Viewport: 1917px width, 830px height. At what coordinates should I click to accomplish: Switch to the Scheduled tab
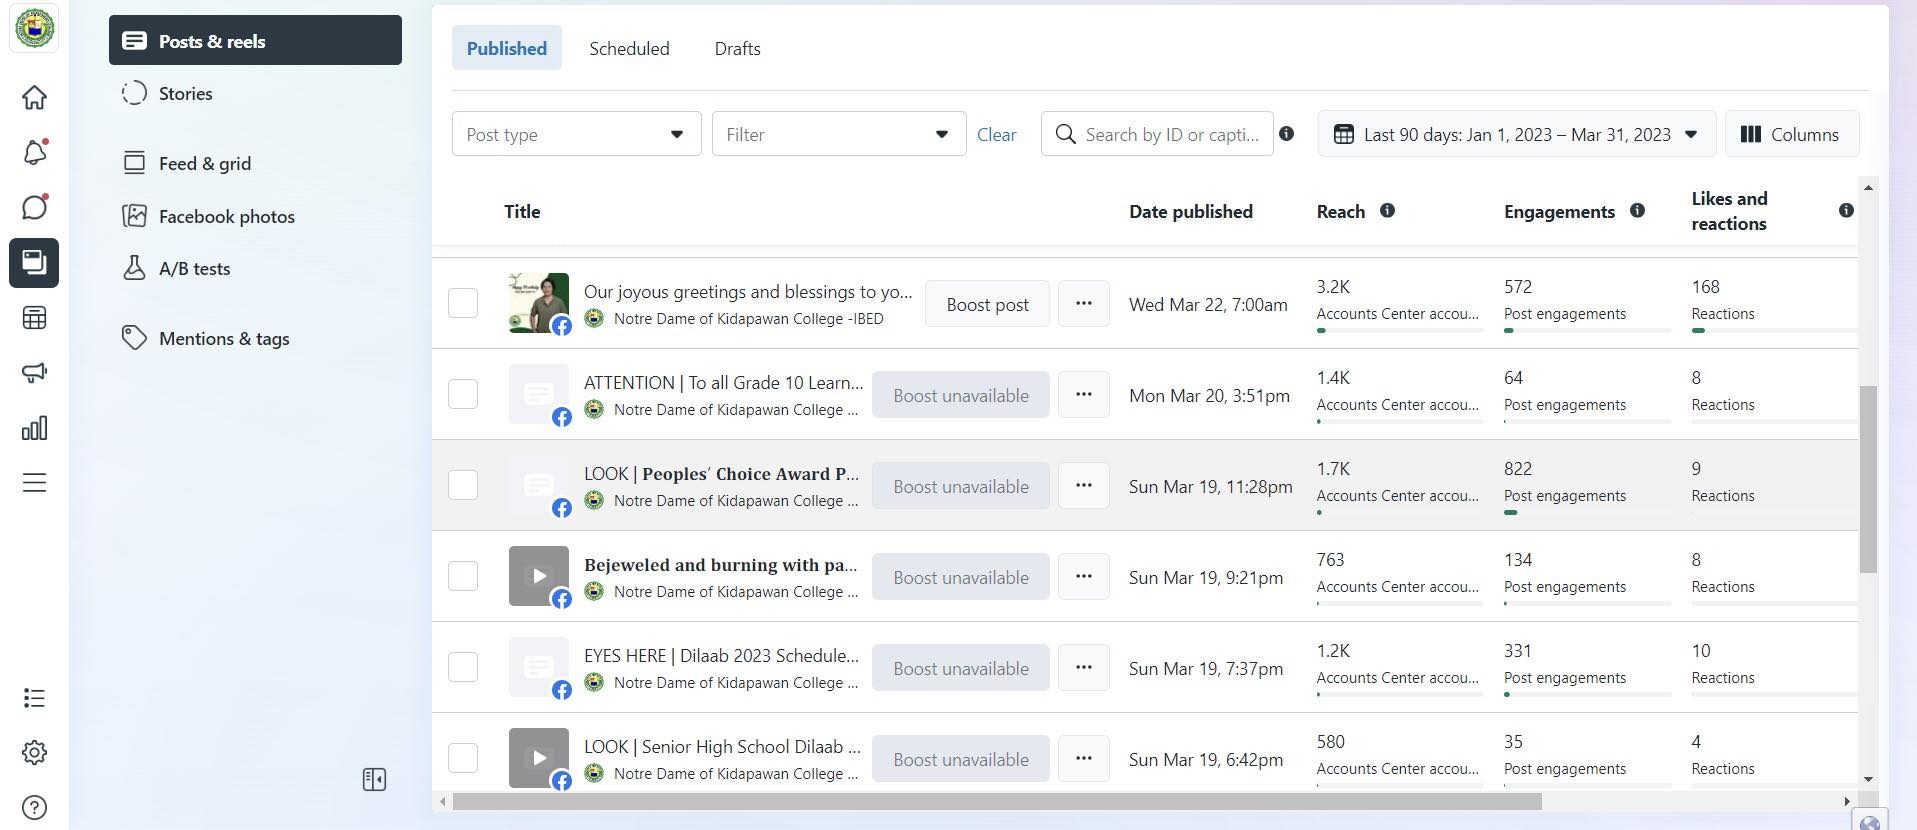point(629,48)
